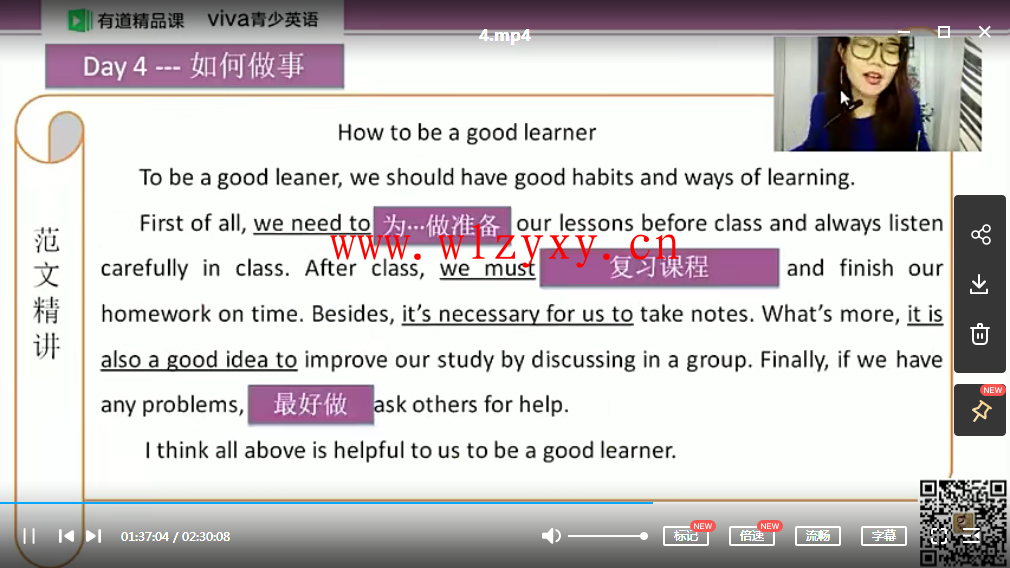The image size is (1010, 568).
Task: Skip to the next video
Action: click(x=94, y=536)
